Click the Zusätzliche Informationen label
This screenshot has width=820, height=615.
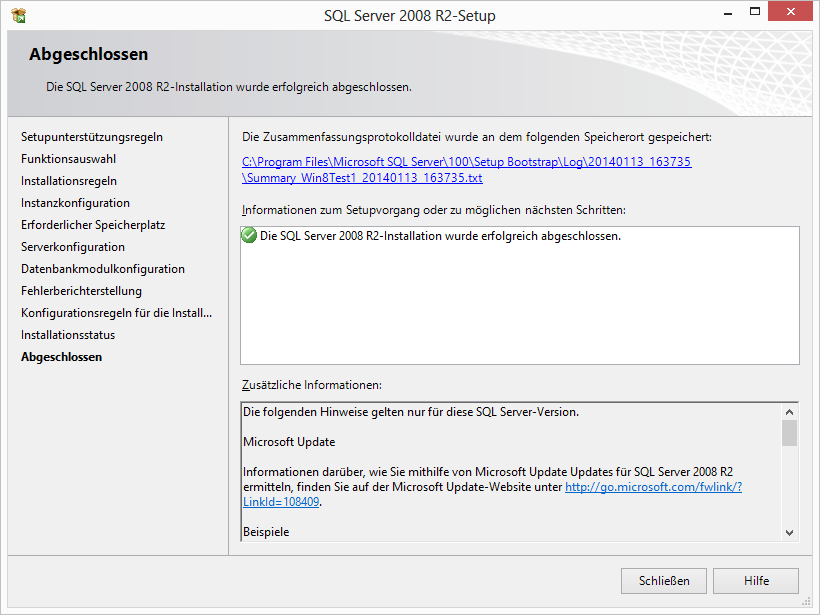click(x=312, y=385)
